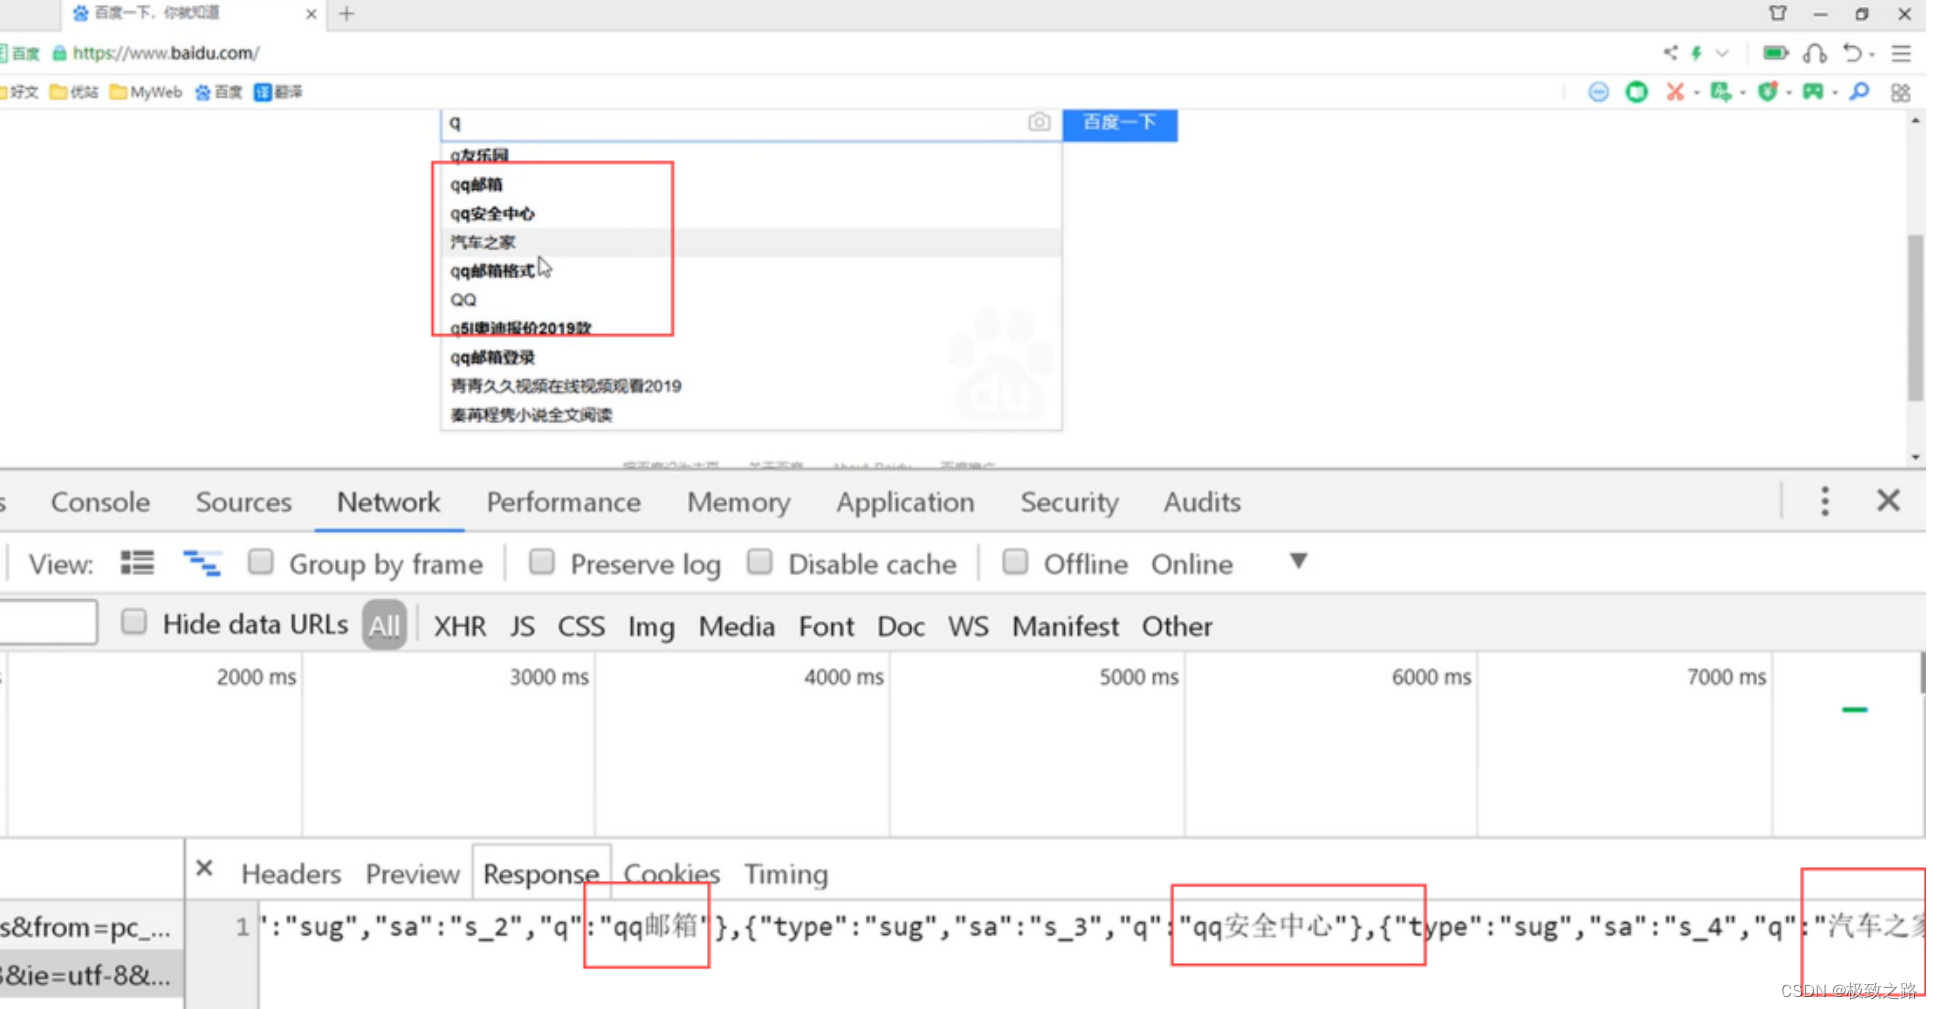
Task: Switch to the Sources tab
Action: [x=244, y=502]
